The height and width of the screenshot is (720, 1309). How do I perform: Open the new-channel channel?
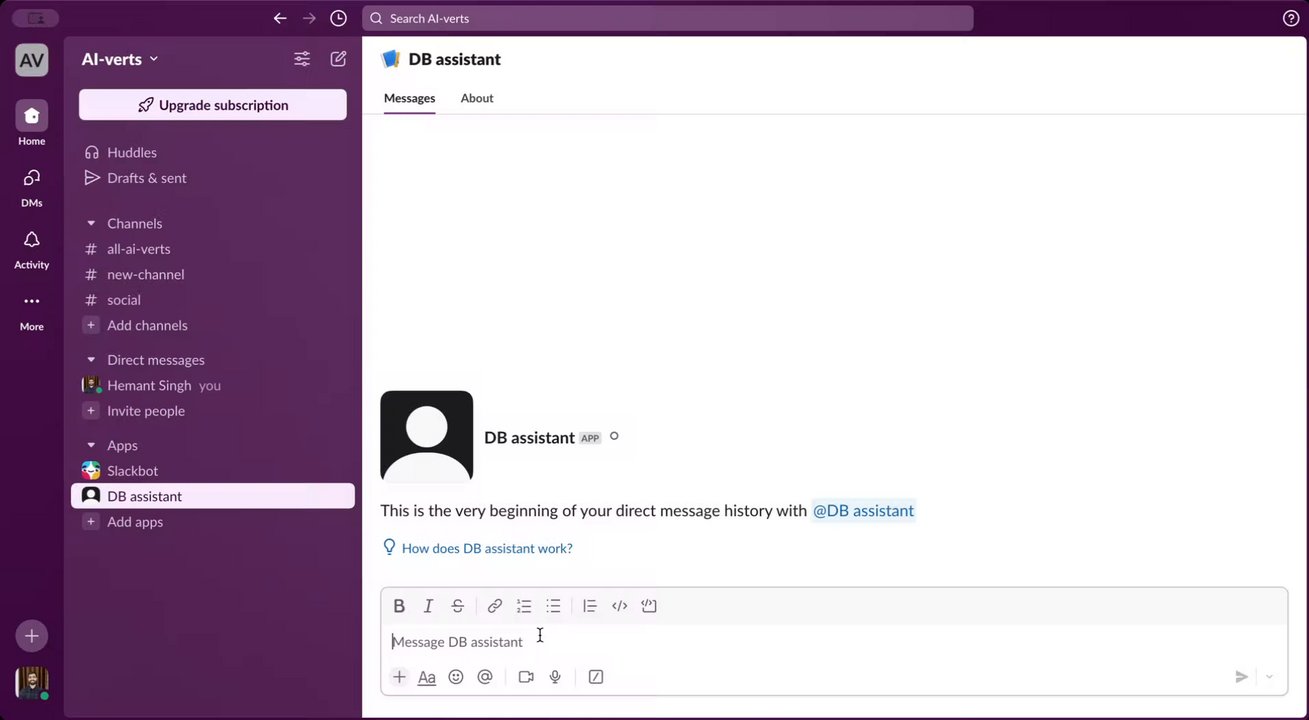pyautogui.click(x=213, y=274)
